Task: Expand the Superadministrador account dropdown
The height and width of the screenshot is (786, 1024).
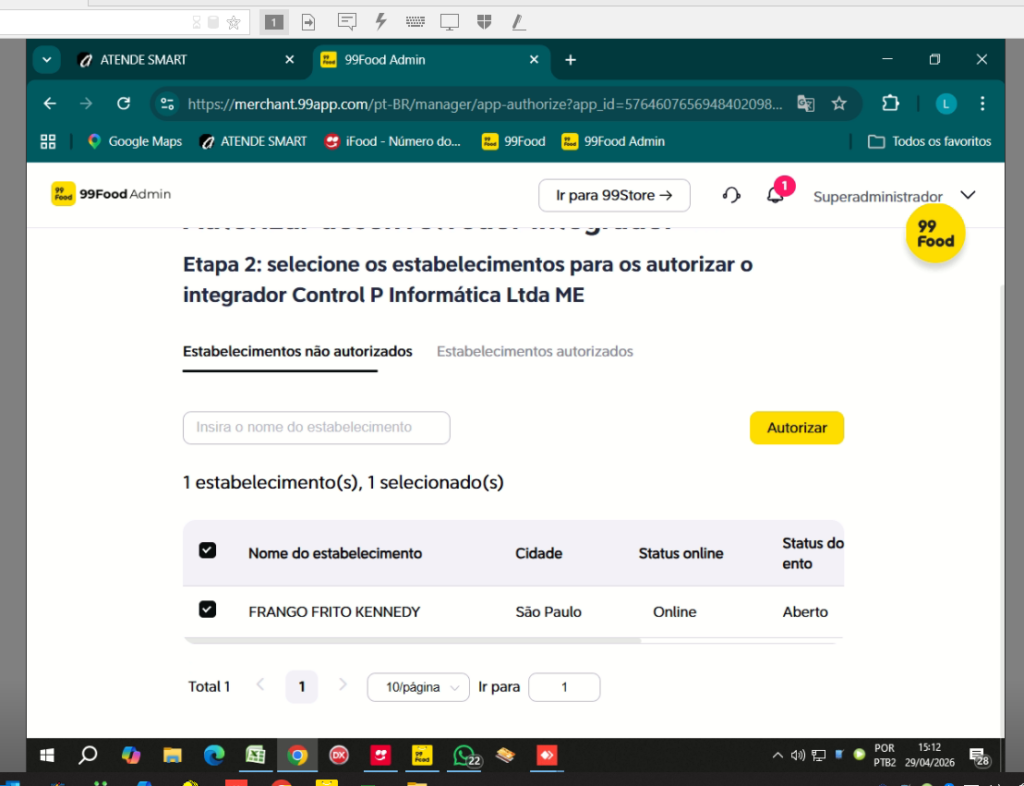Action: 968,195
